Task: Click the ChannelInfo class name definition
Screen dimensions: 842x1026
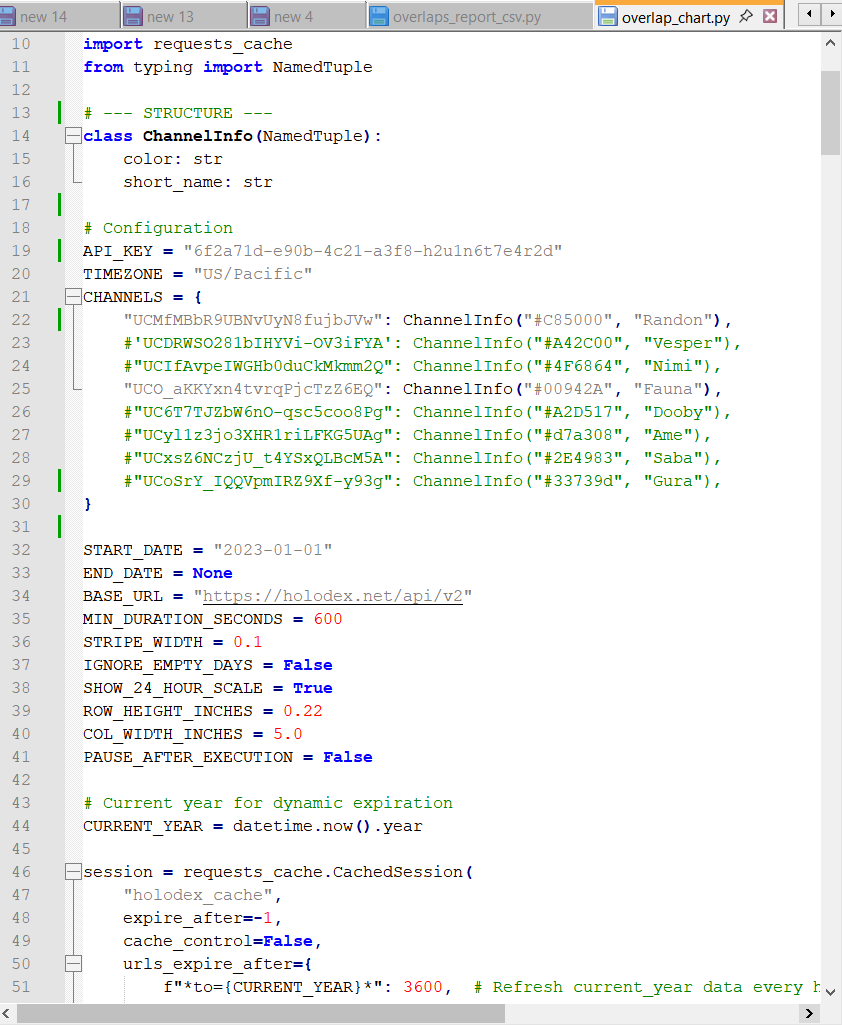Action: (x=198, y=136)
